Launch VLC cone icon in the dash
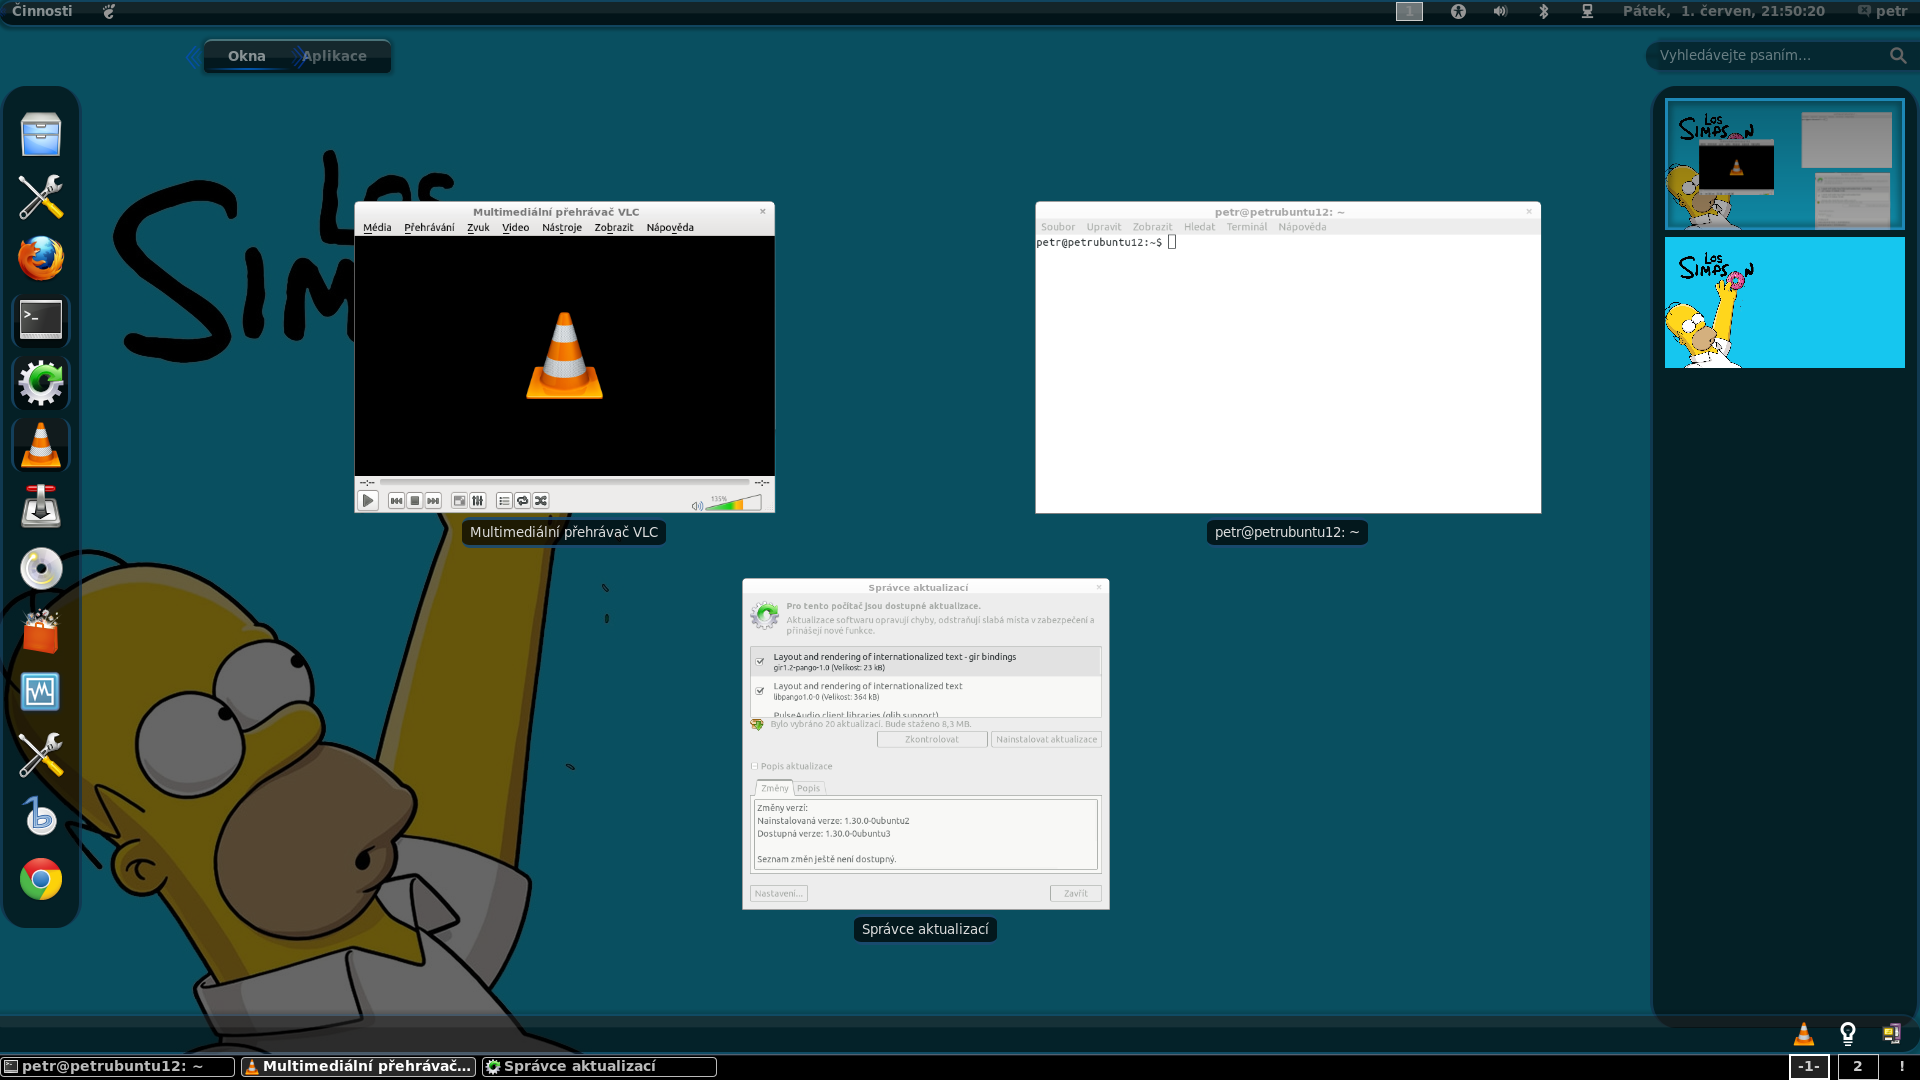The image size is (1920, 1080). pos(41,445)
